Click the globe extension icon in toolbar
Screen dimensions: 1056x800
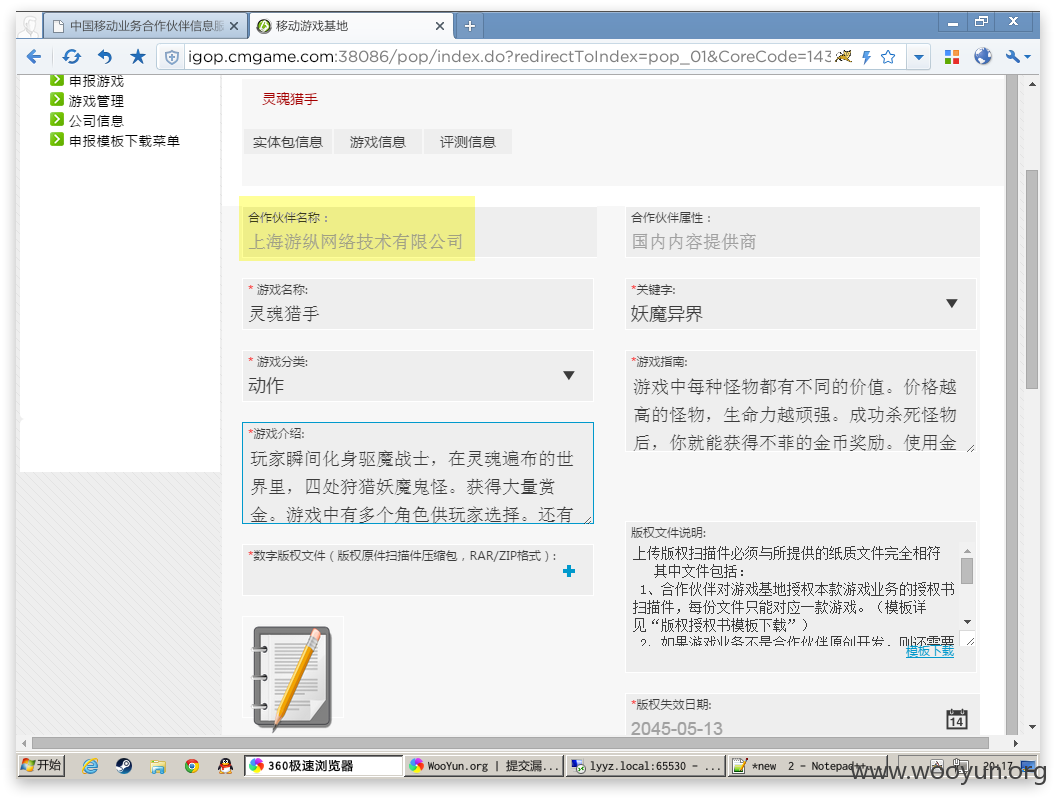click(983, 57)
